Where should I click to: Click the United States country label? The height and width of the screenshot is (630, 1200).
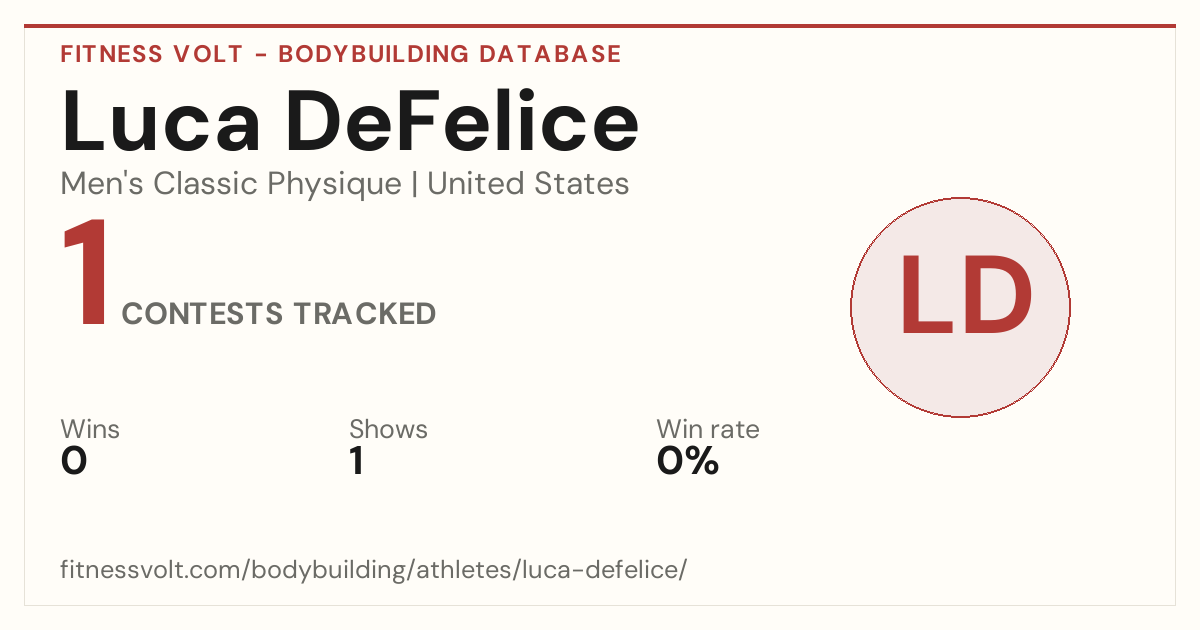(x=528, y=184)
